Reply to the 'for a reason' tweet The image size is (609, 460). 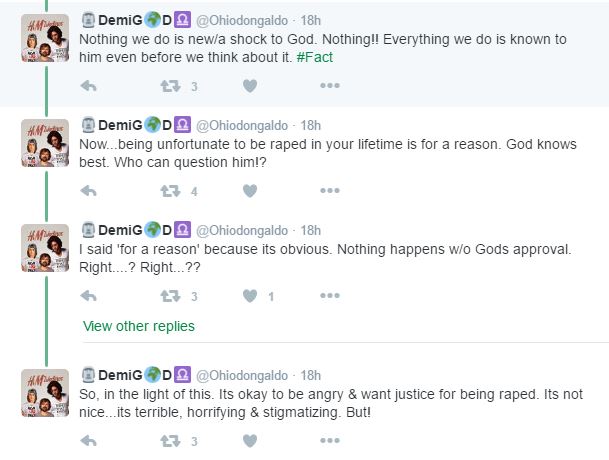point(88,296)
